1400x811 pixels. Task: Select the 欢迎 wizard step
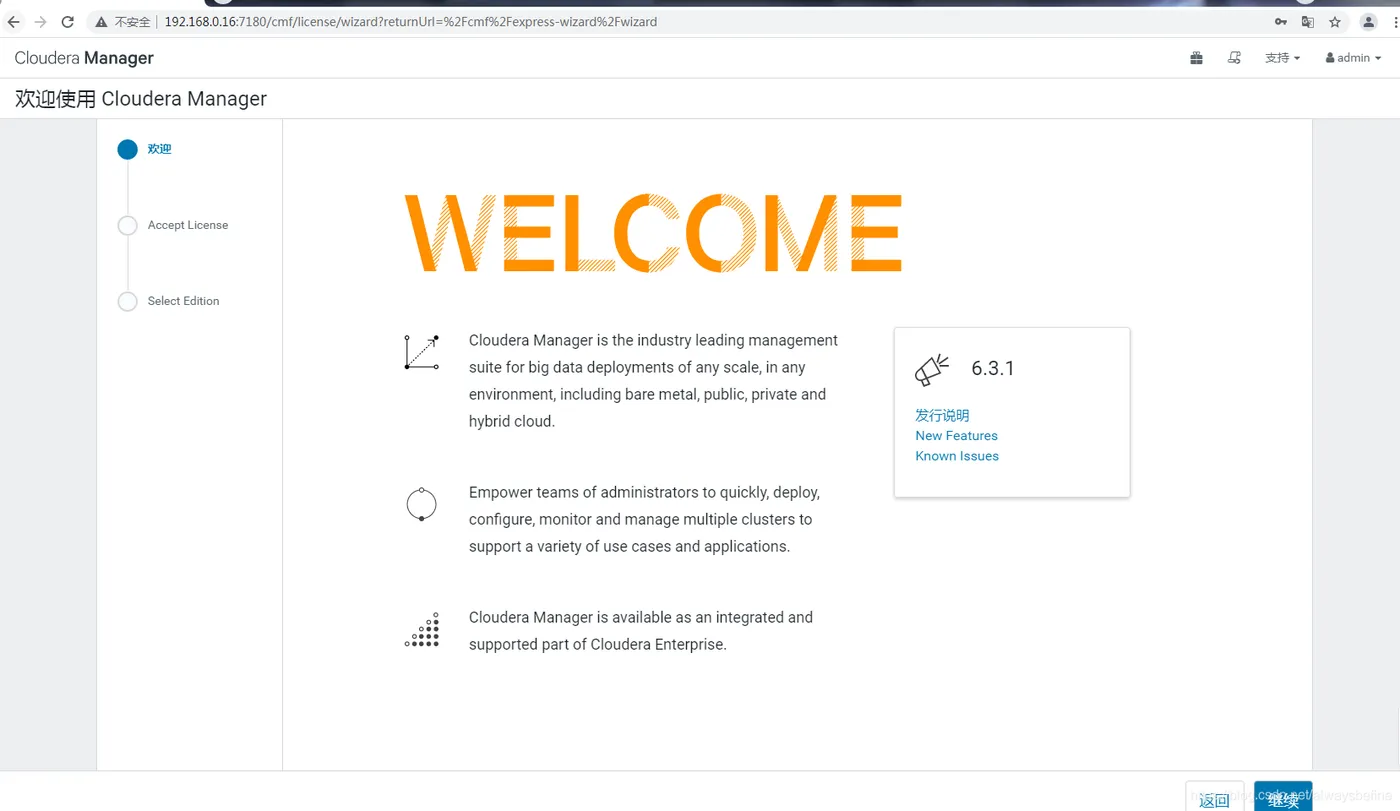click(160, 149)
